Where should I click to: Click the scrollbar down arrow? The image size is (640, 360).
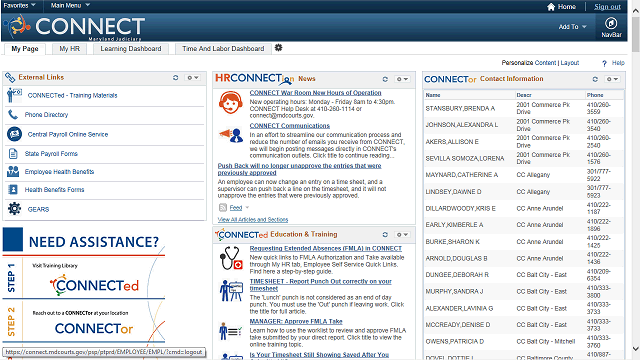[636, 349]
